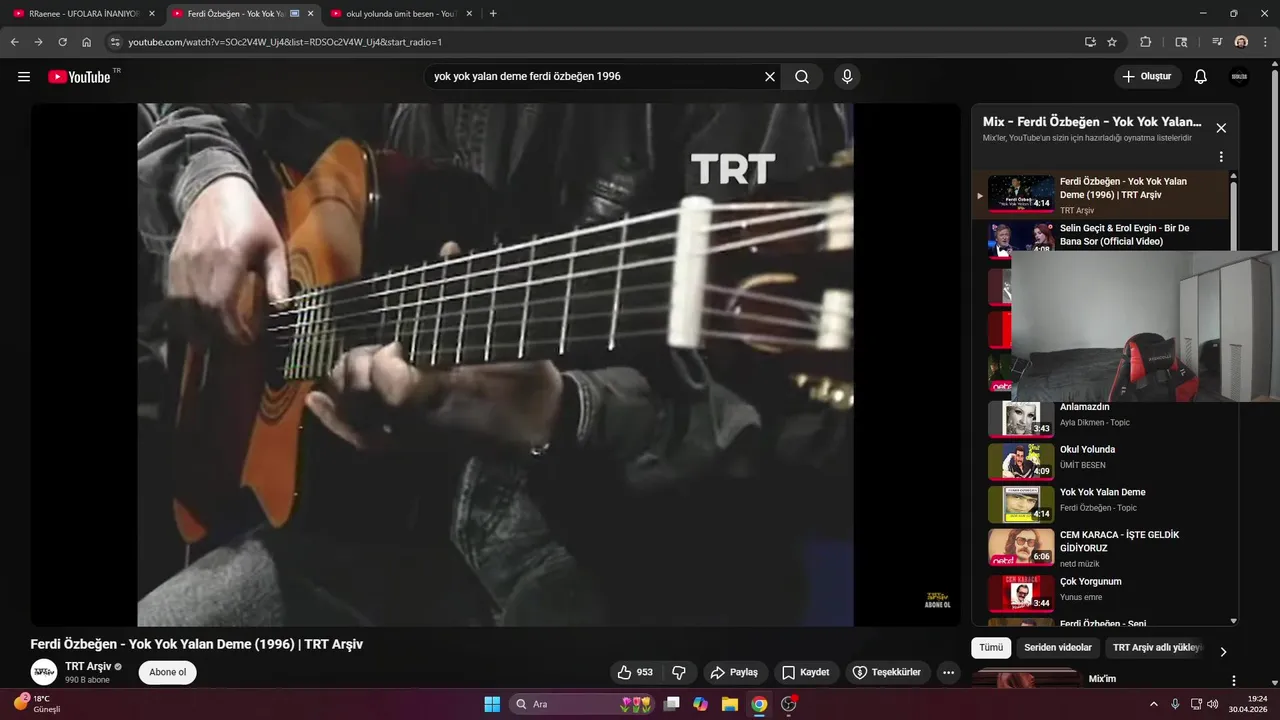
Task: Run search with the magnifier button
Action: coord(802,77)
